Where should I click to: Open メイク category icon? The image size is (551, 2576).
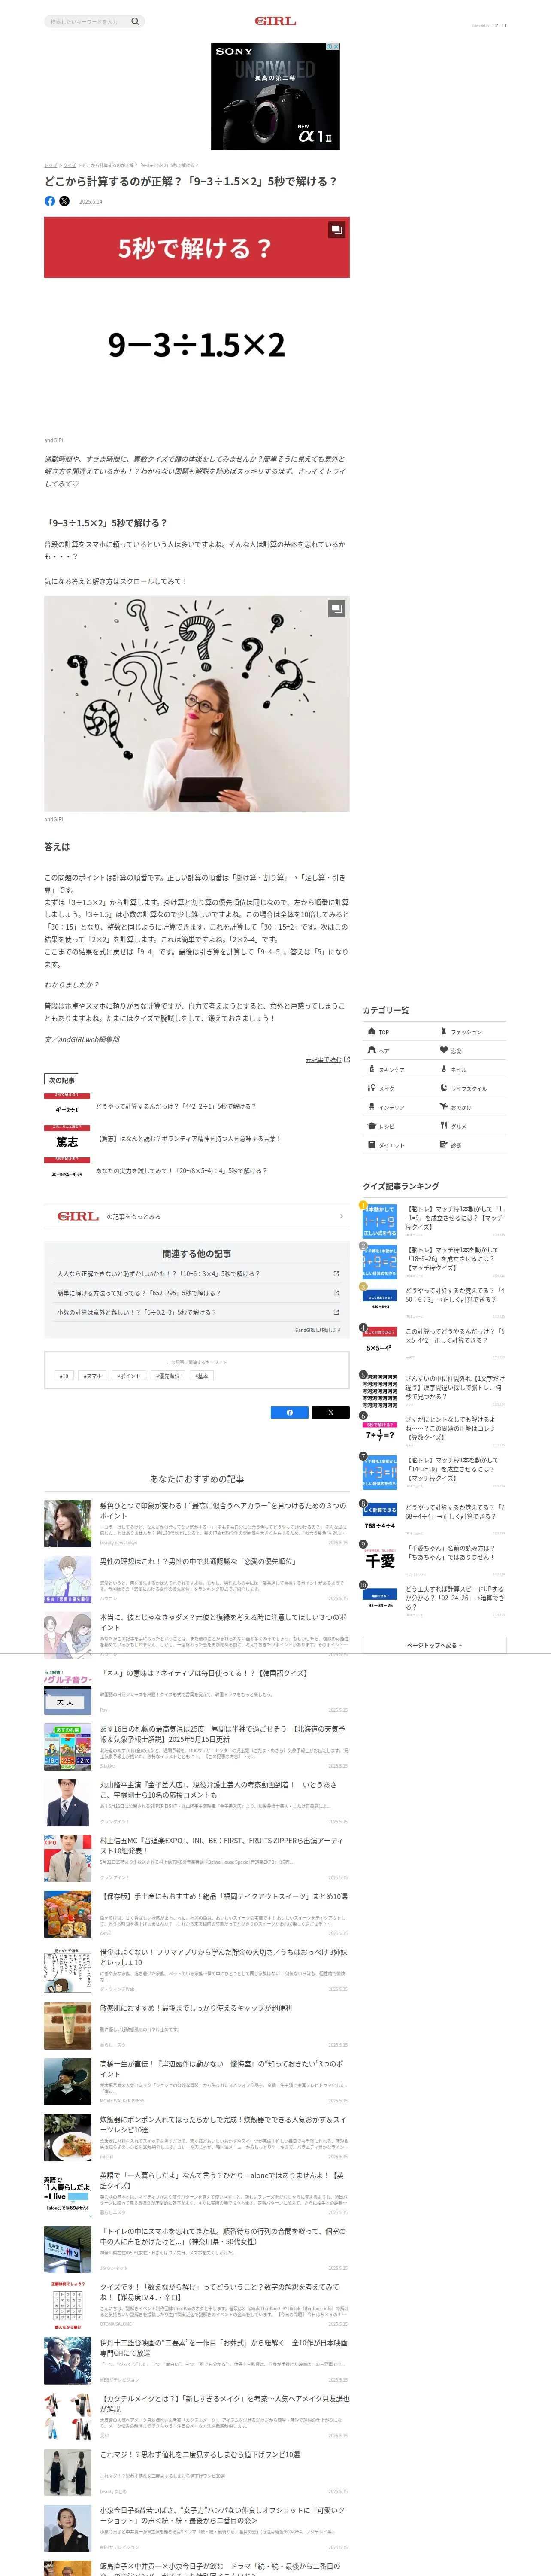pos(372,1088)
